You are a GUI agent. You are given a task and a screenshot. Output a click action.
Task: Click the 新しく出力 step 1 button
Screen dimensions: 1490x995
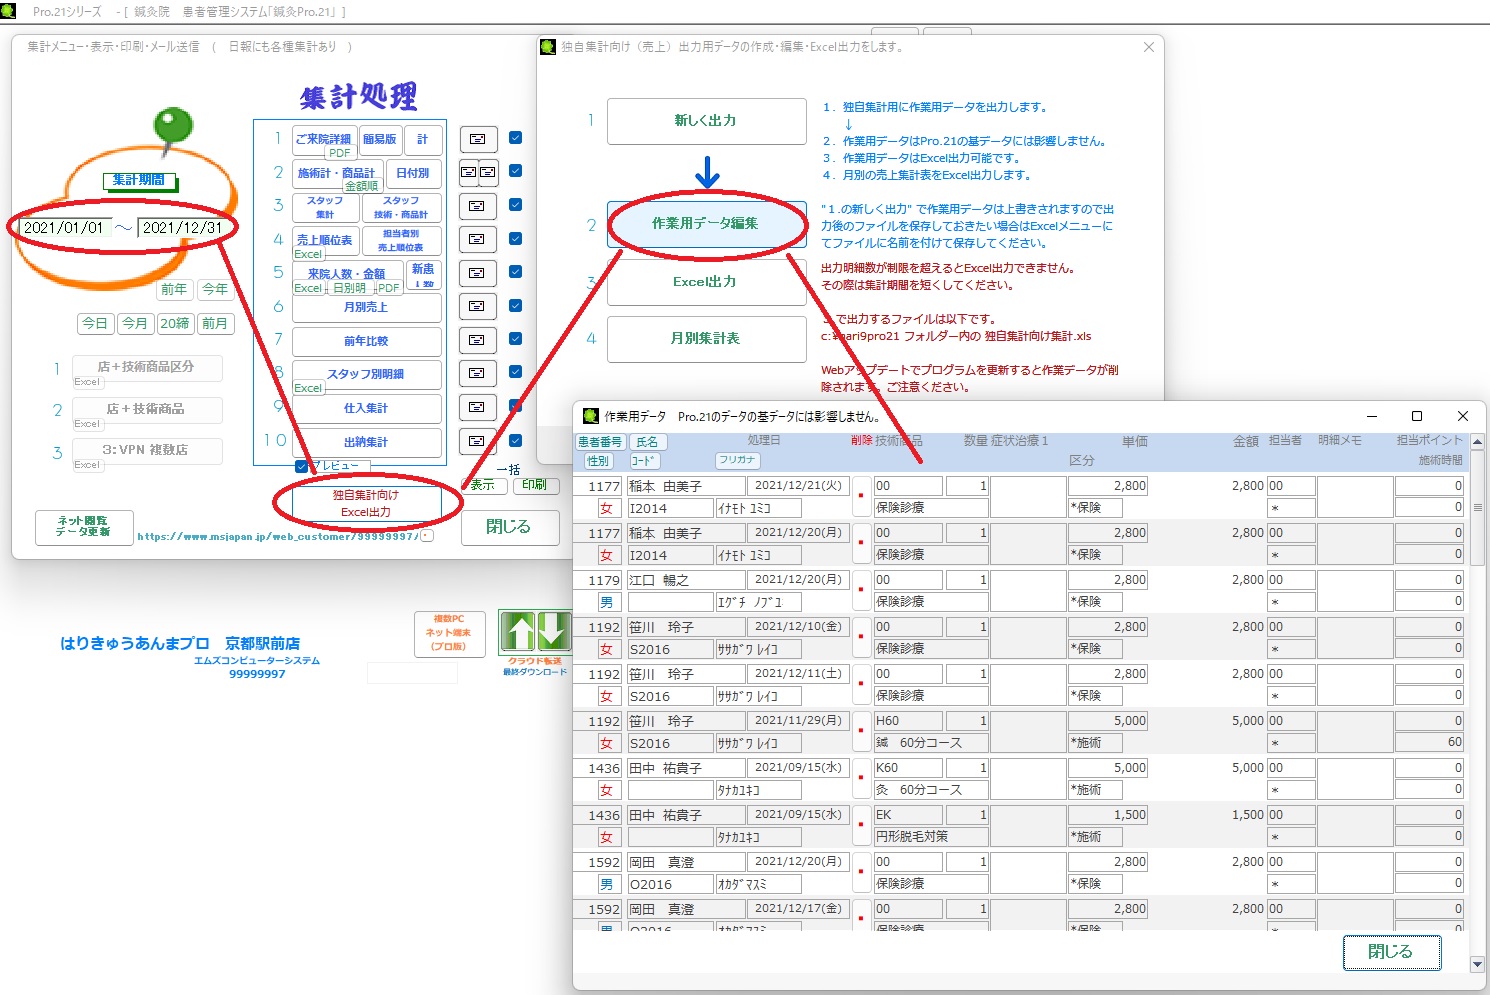(706, 121)
